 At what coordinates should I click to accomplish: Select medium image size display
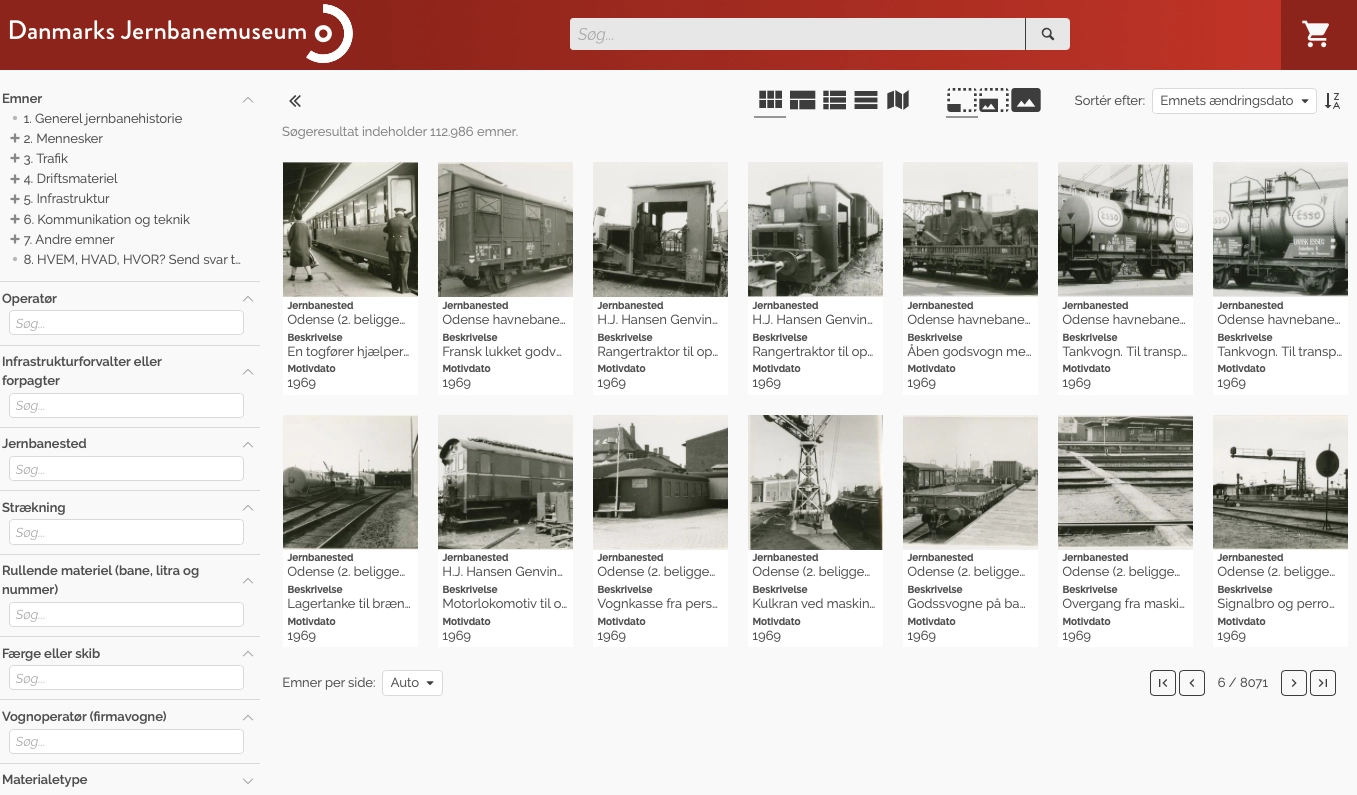[993, 100]
